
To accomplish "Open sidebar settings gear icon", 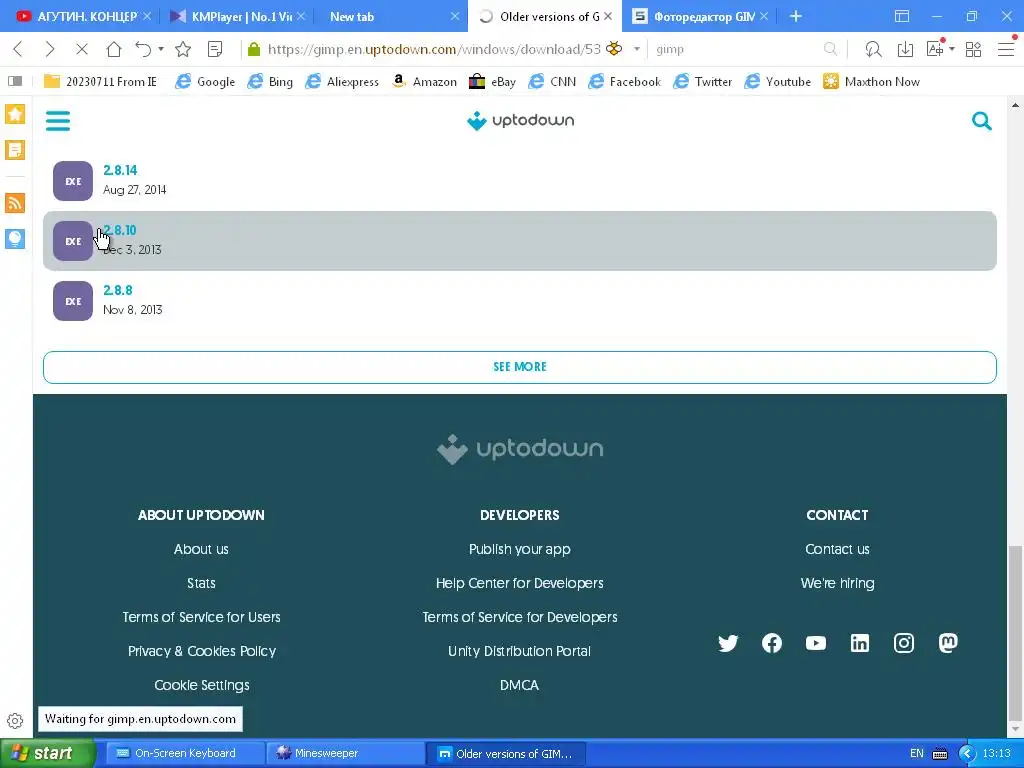I will tap(15, 721).
